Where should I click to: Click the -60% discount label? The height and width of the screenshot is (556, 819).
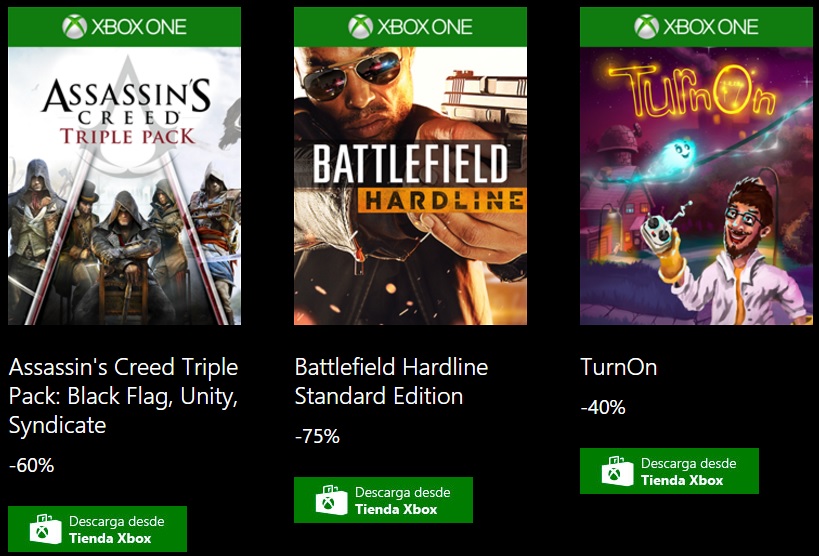tap(31, 465)
